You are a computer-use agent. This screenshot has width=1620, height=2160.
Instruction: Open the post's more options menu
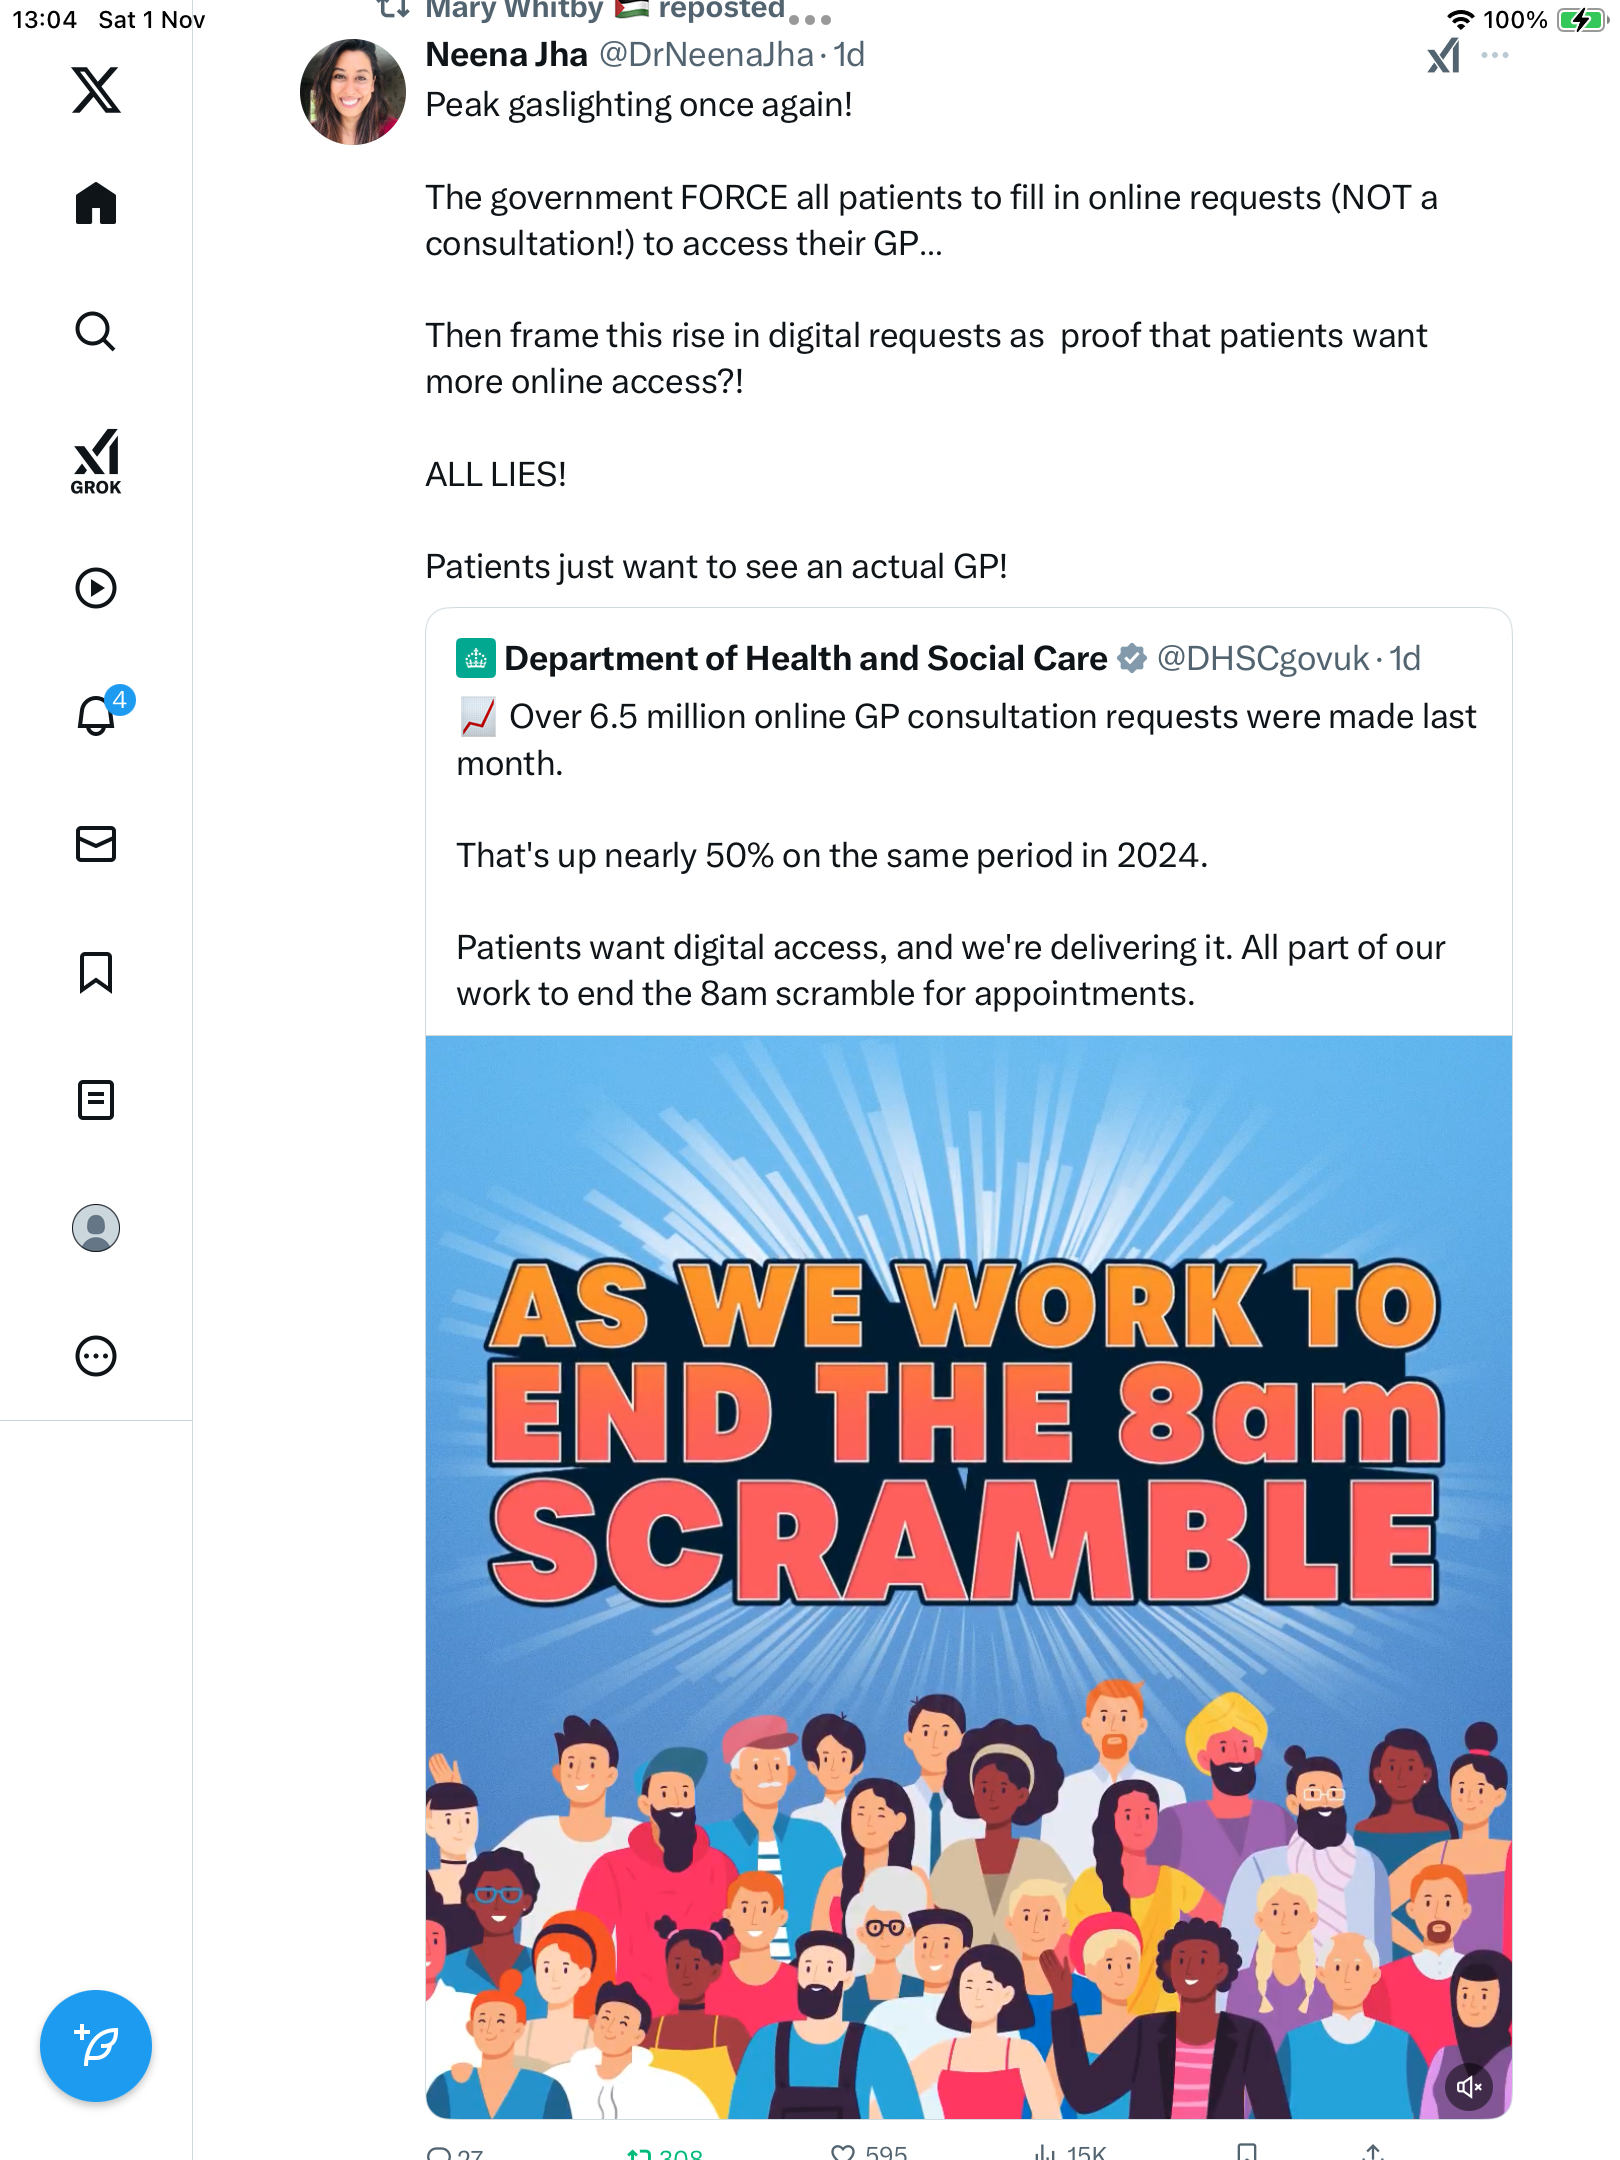click(x=1495, y=56)
